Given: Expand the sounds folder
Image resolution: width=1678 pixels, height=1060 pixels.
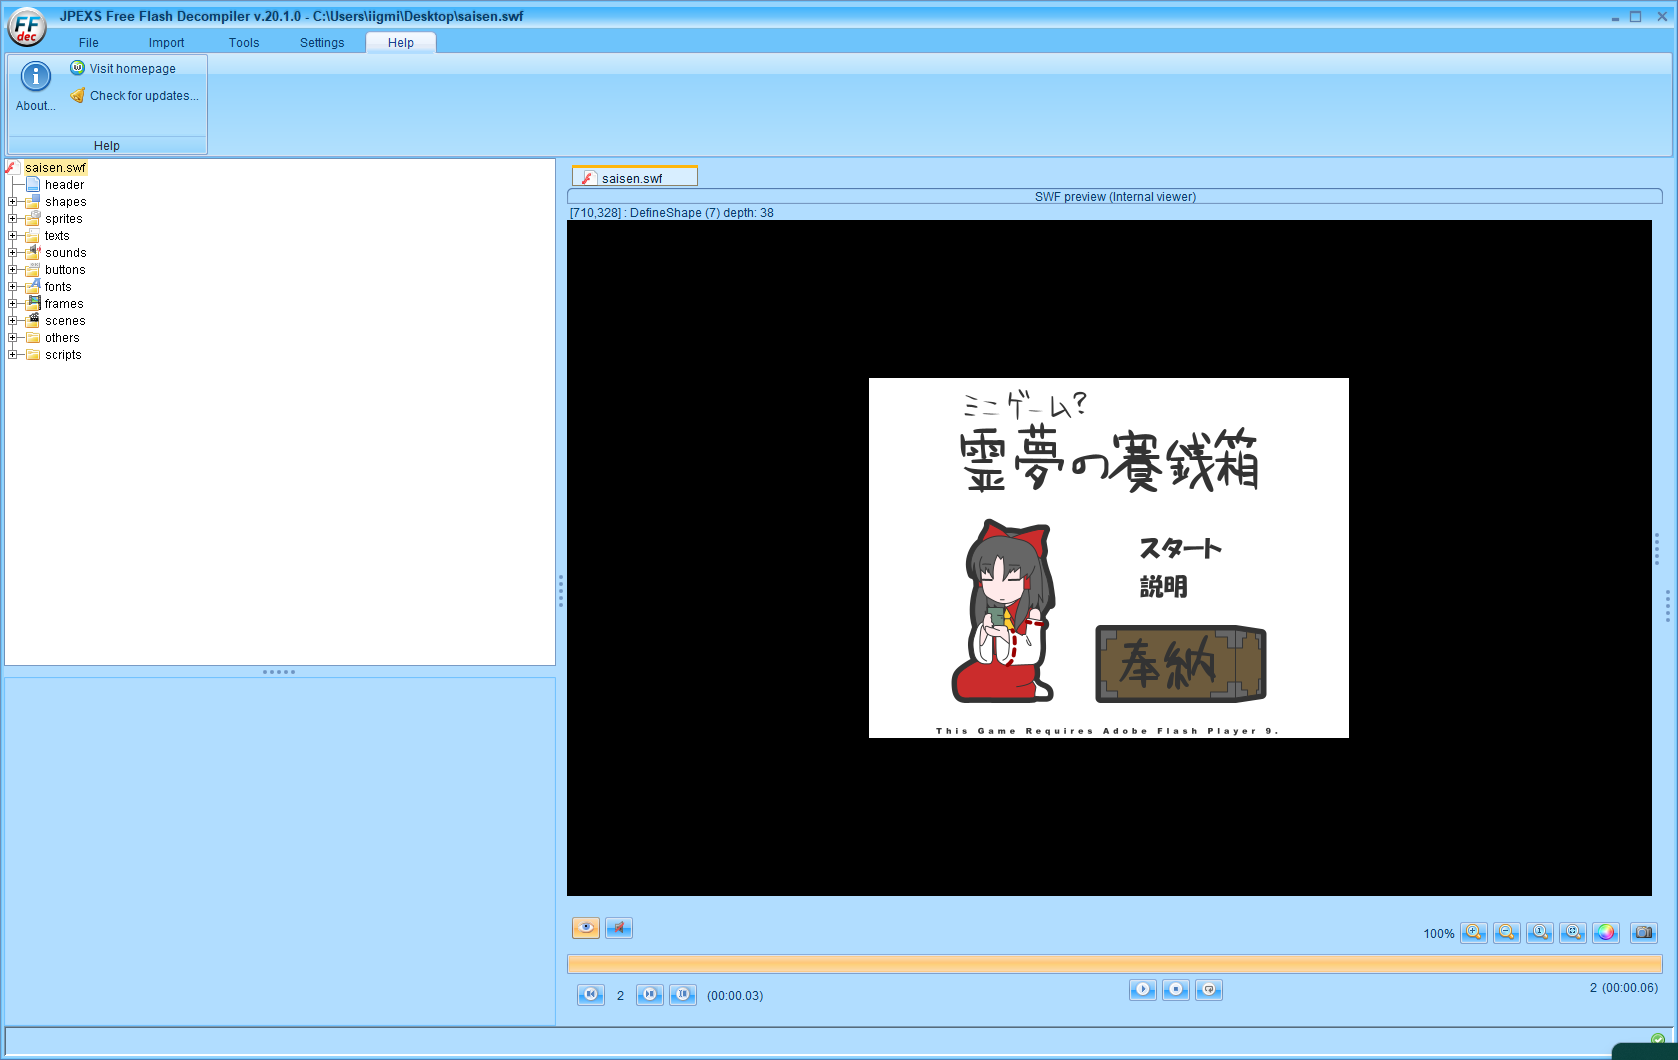Looking at the screenshot, I should (x=13, y=252).
